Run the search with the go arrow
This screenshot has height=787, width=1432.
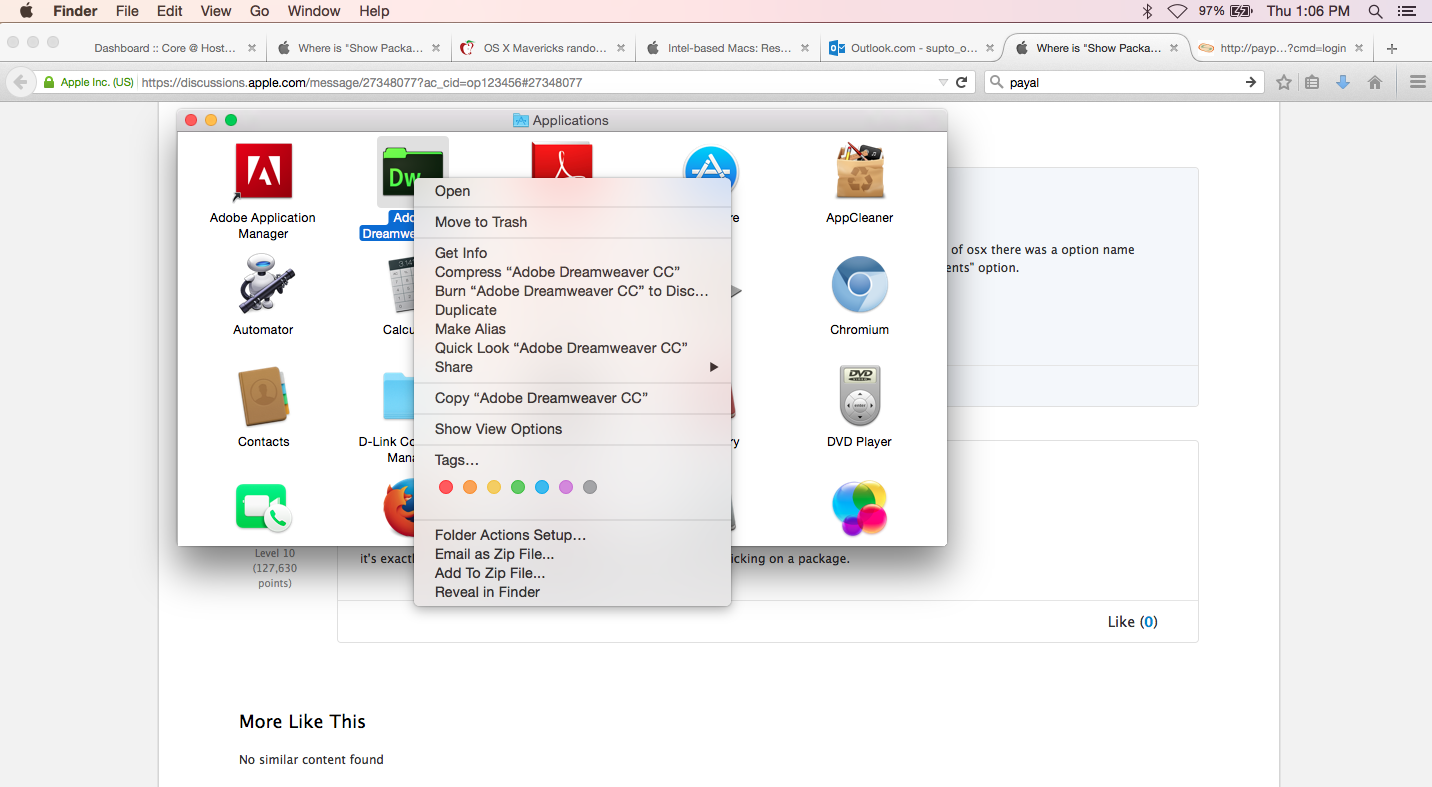[x=1251, y=82]
